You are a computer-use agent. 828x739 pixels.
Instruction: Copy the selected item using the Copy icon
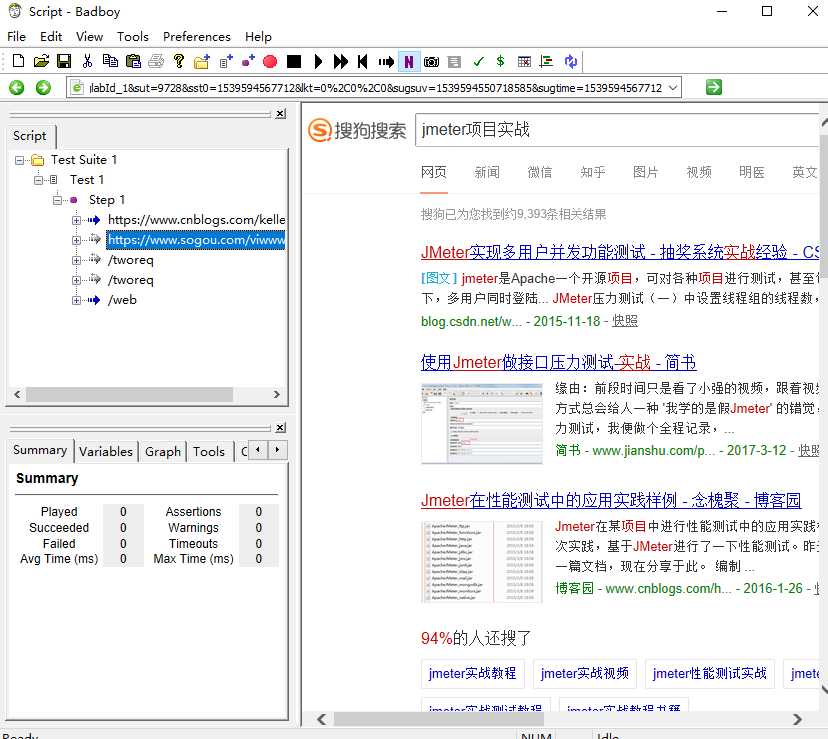[x=110, y=61]
